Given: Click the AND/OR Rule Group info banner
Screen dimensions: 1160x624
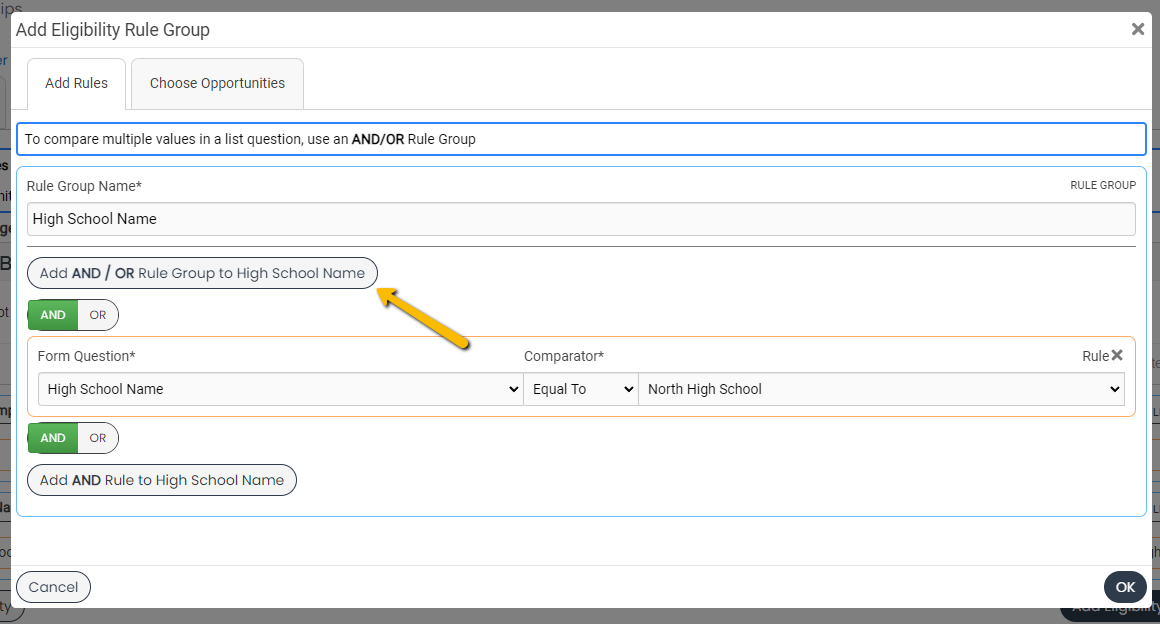Looking at the screenshot, I should 580,139.
